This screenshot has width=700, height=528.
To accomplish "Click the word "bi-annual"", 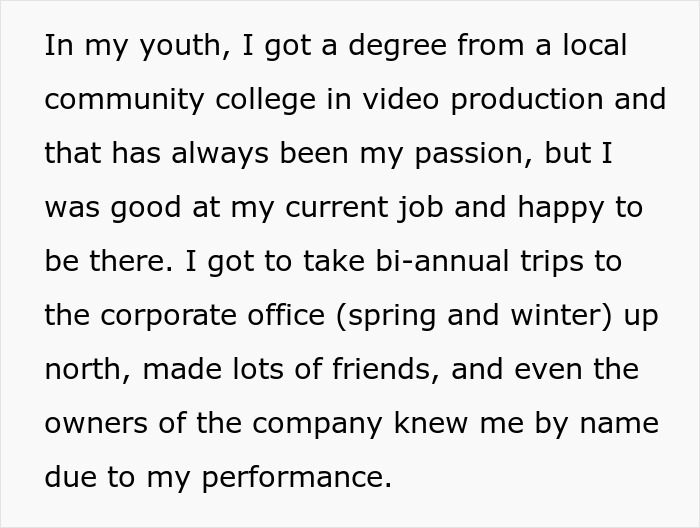I will (x=442, y=262).
